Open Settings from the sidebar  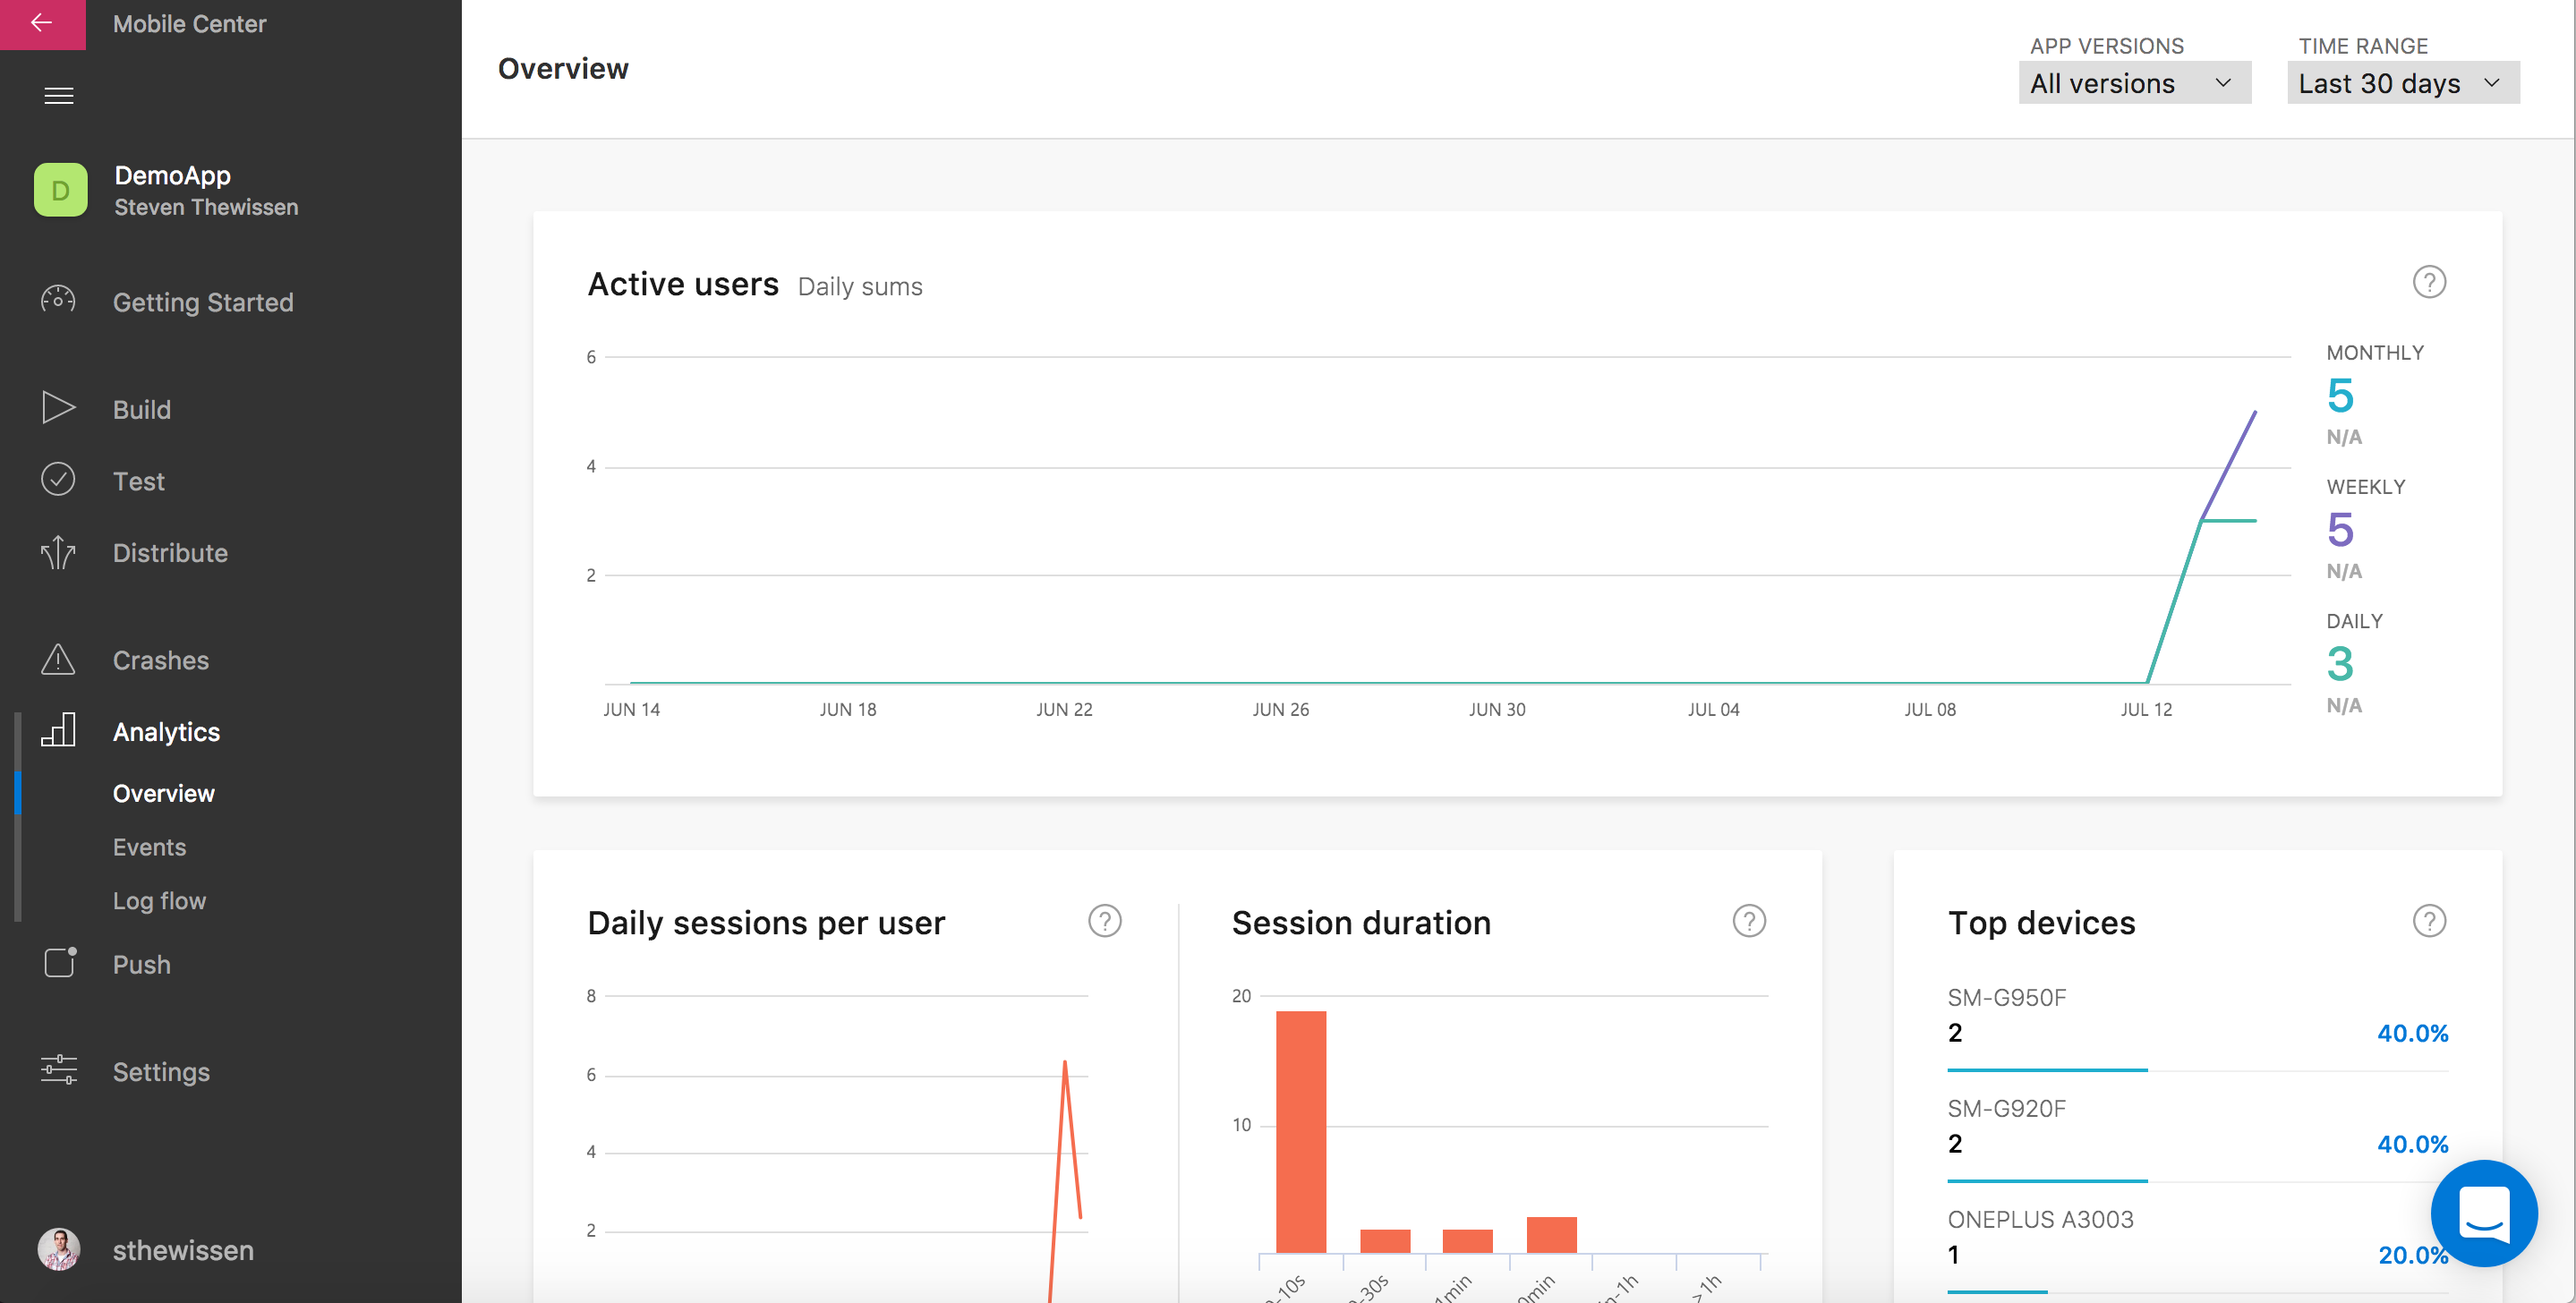click(x=160, y=1071)
